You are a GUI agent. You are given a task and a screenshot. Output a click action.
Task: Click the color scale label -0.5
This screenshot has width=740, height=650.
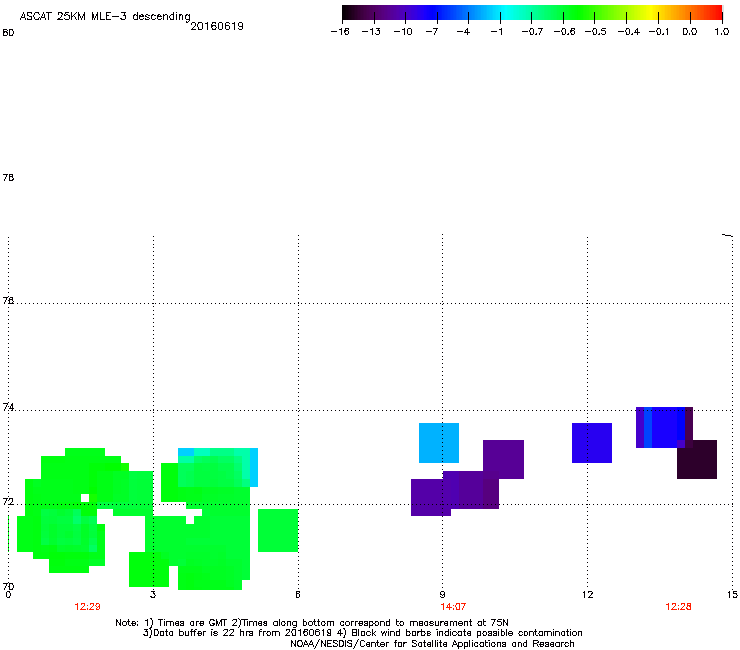tap(596, 32)
